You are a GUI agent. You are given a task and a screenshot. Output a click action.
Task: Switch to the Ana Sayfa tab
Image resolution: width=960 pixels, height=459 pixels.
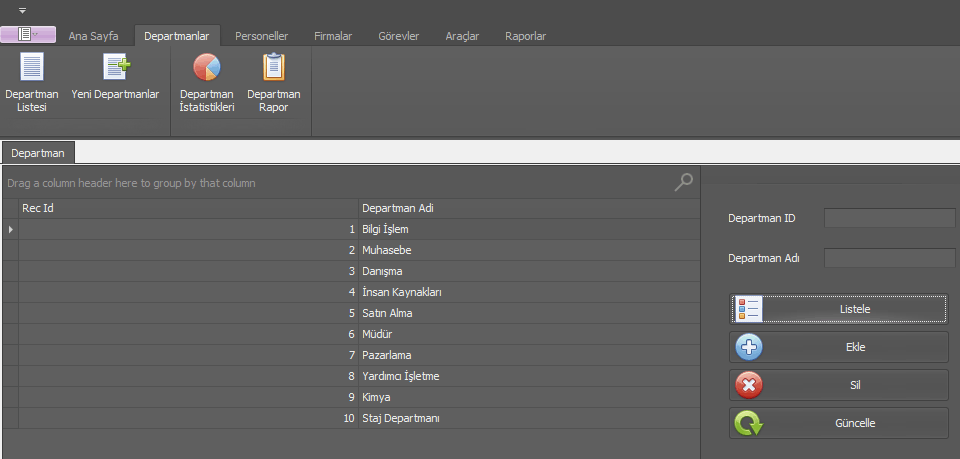coord(93,36)
